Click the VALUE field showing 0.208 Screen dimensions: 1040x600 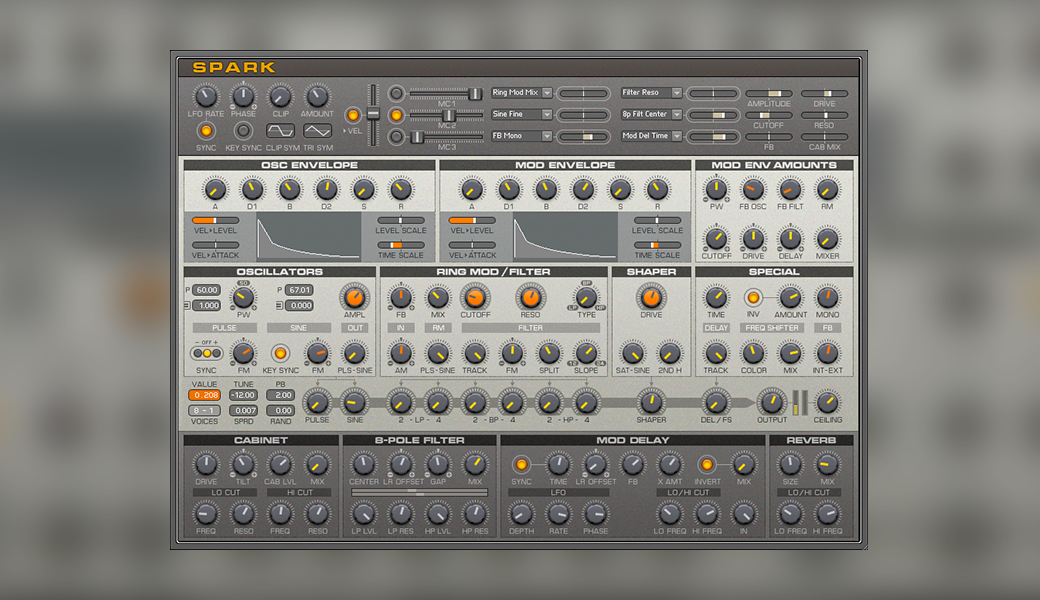[204, 395]
